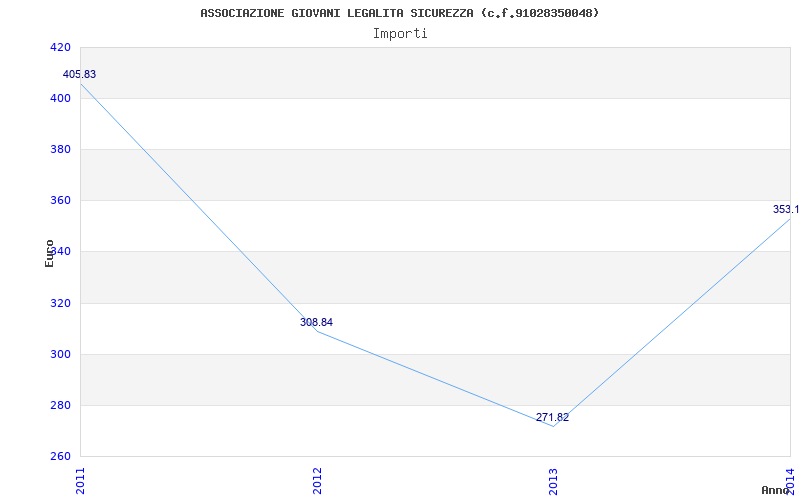Click the Anno x-axis title

tap(775, 490)
